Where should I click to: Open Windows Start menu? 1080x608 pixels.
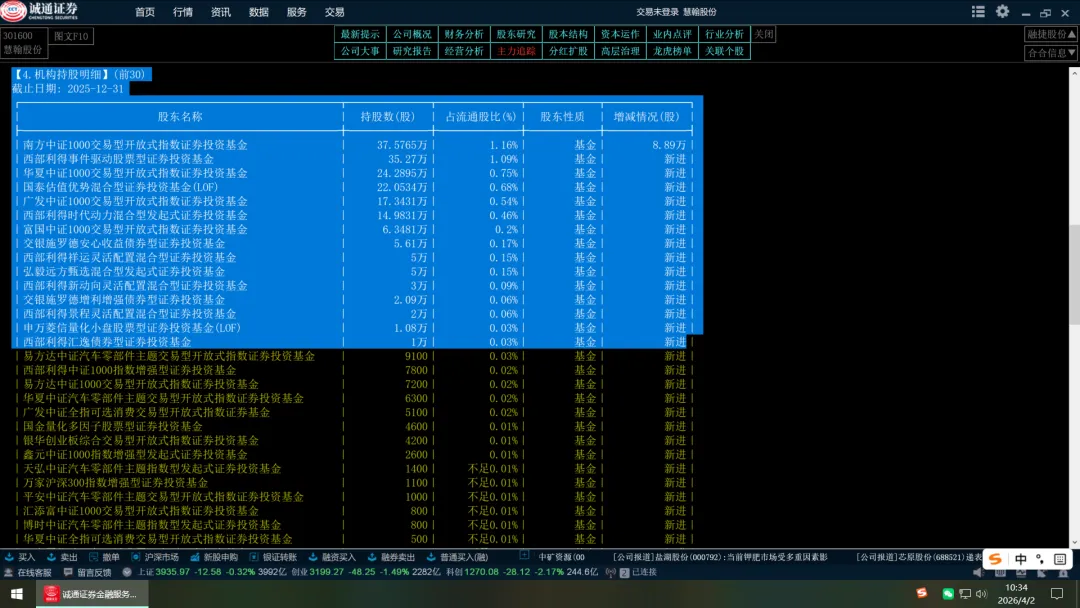click(17, 594)
